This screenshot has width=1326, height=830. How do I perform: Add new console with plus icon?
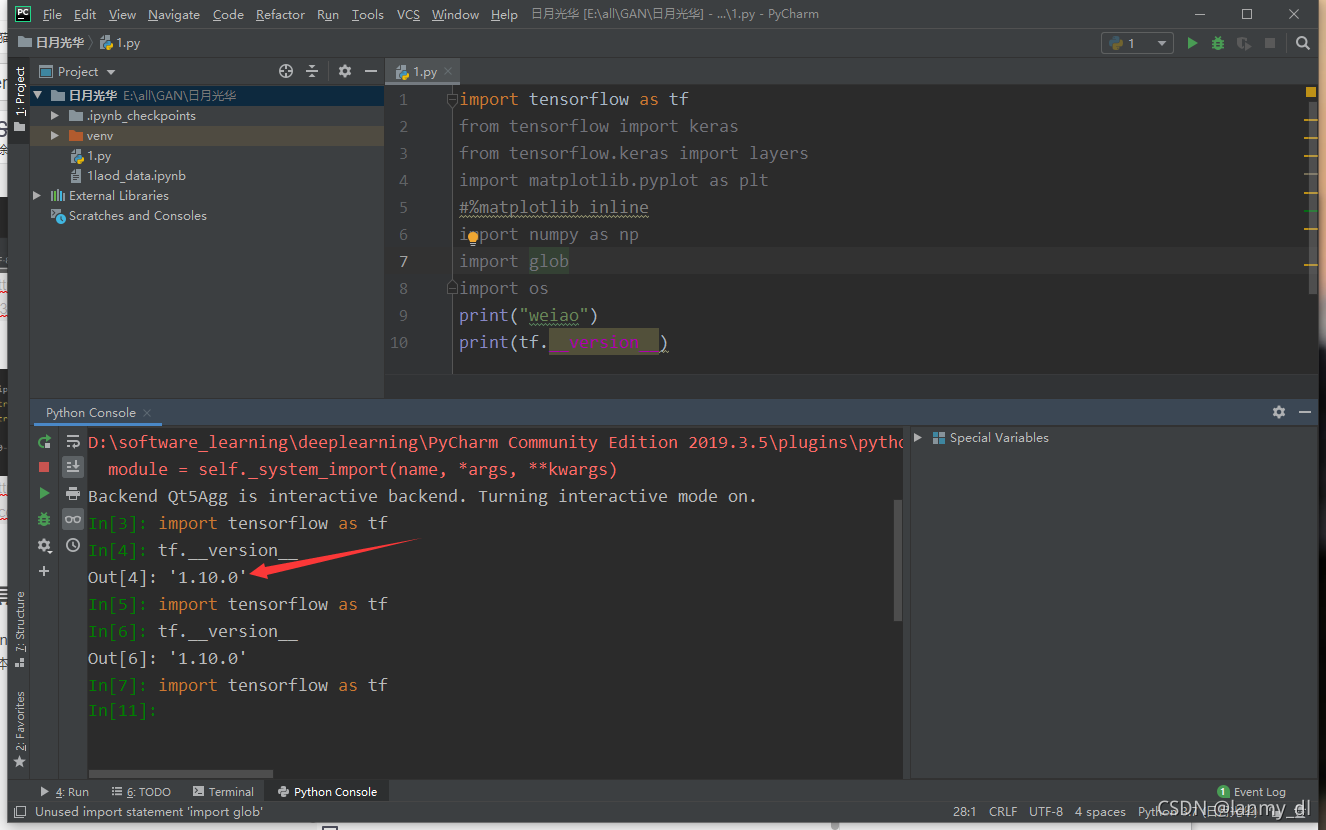pos(44,571)
